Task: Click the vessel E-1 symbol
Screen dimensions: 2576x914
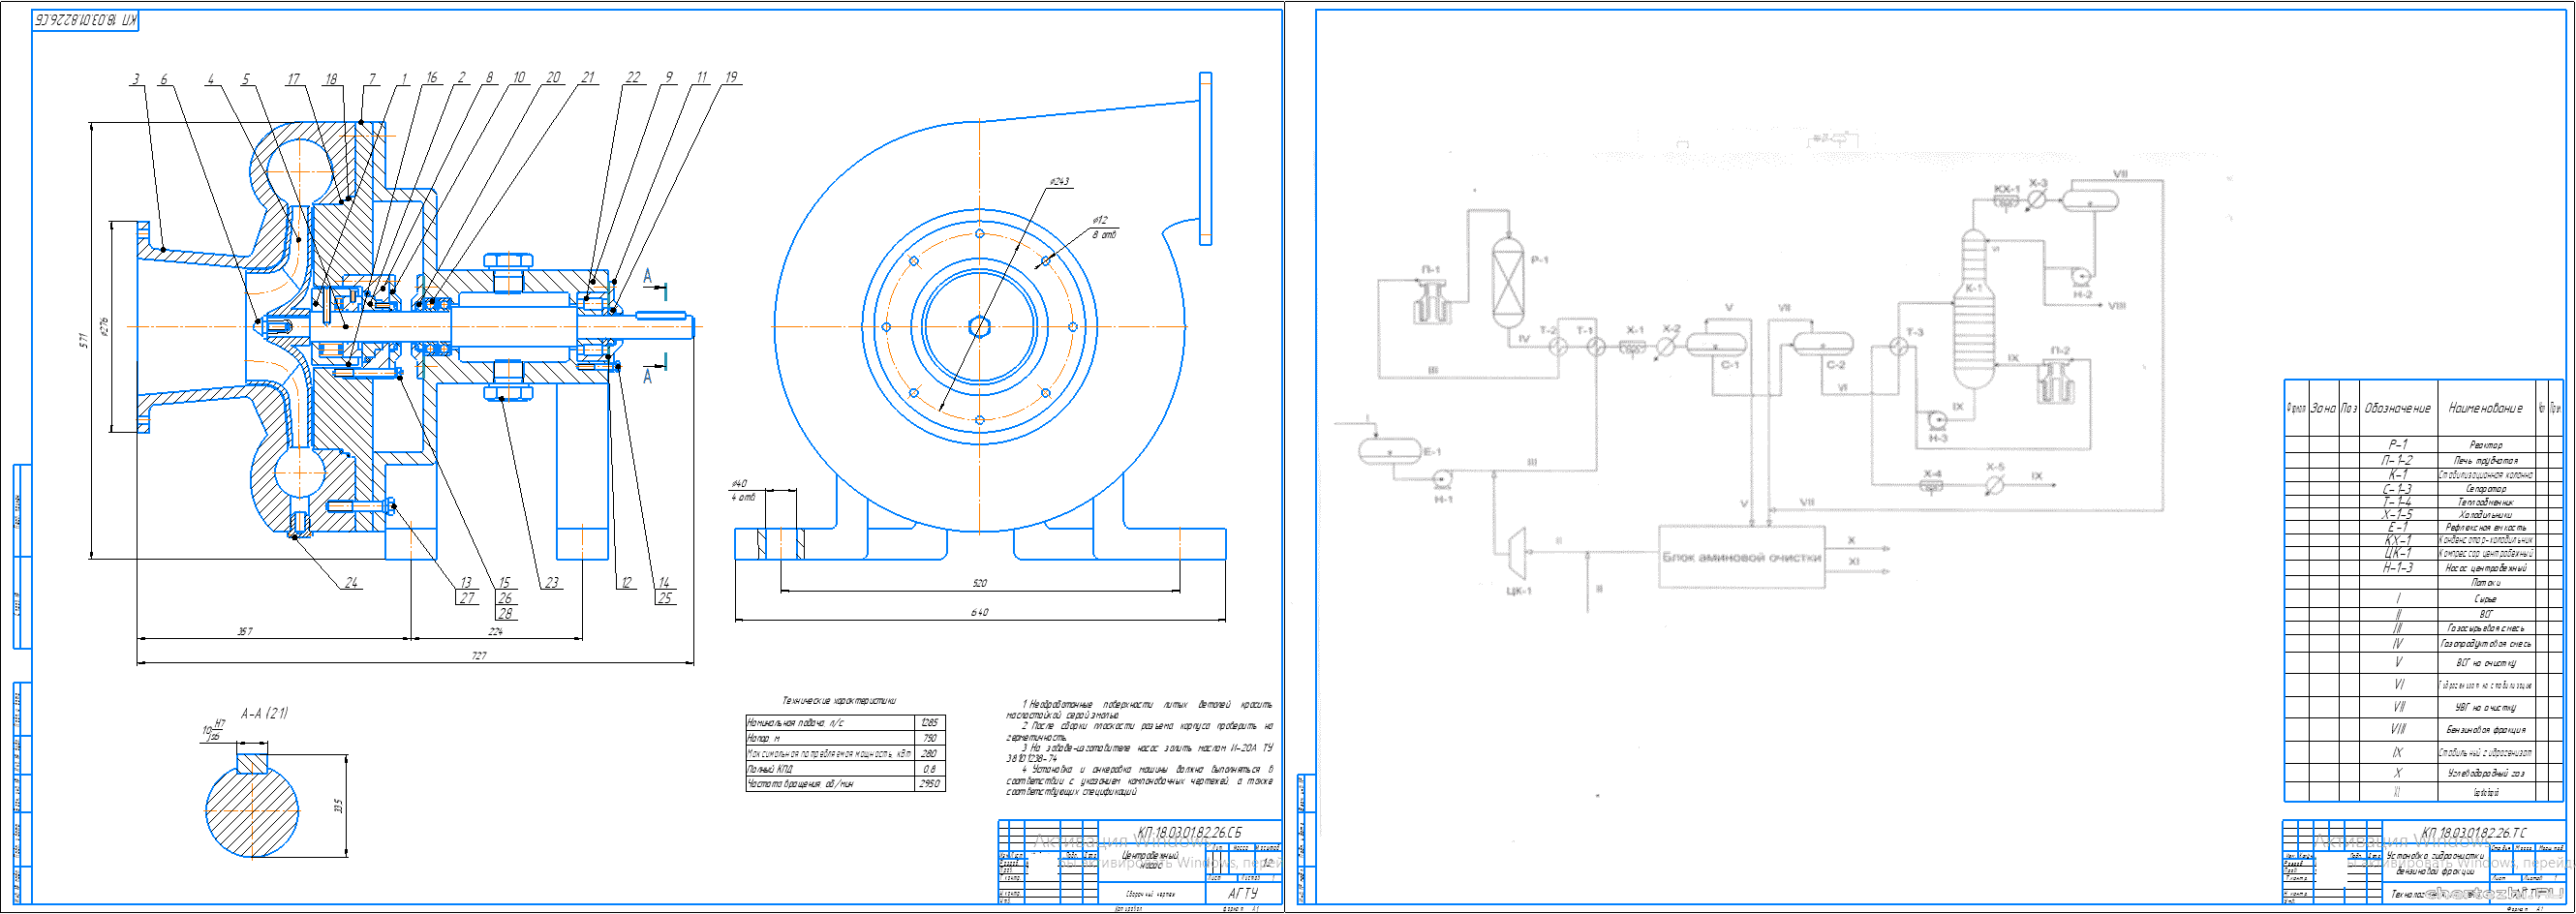Action: click(1390, 451)
